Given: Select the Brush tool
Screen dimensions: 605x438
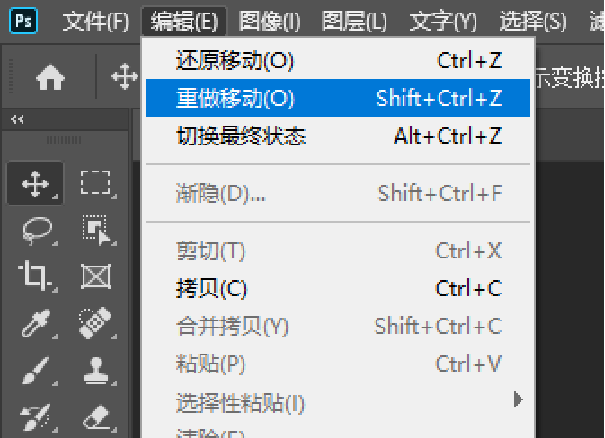Looking at the screenshot, I should coord(36,368).
